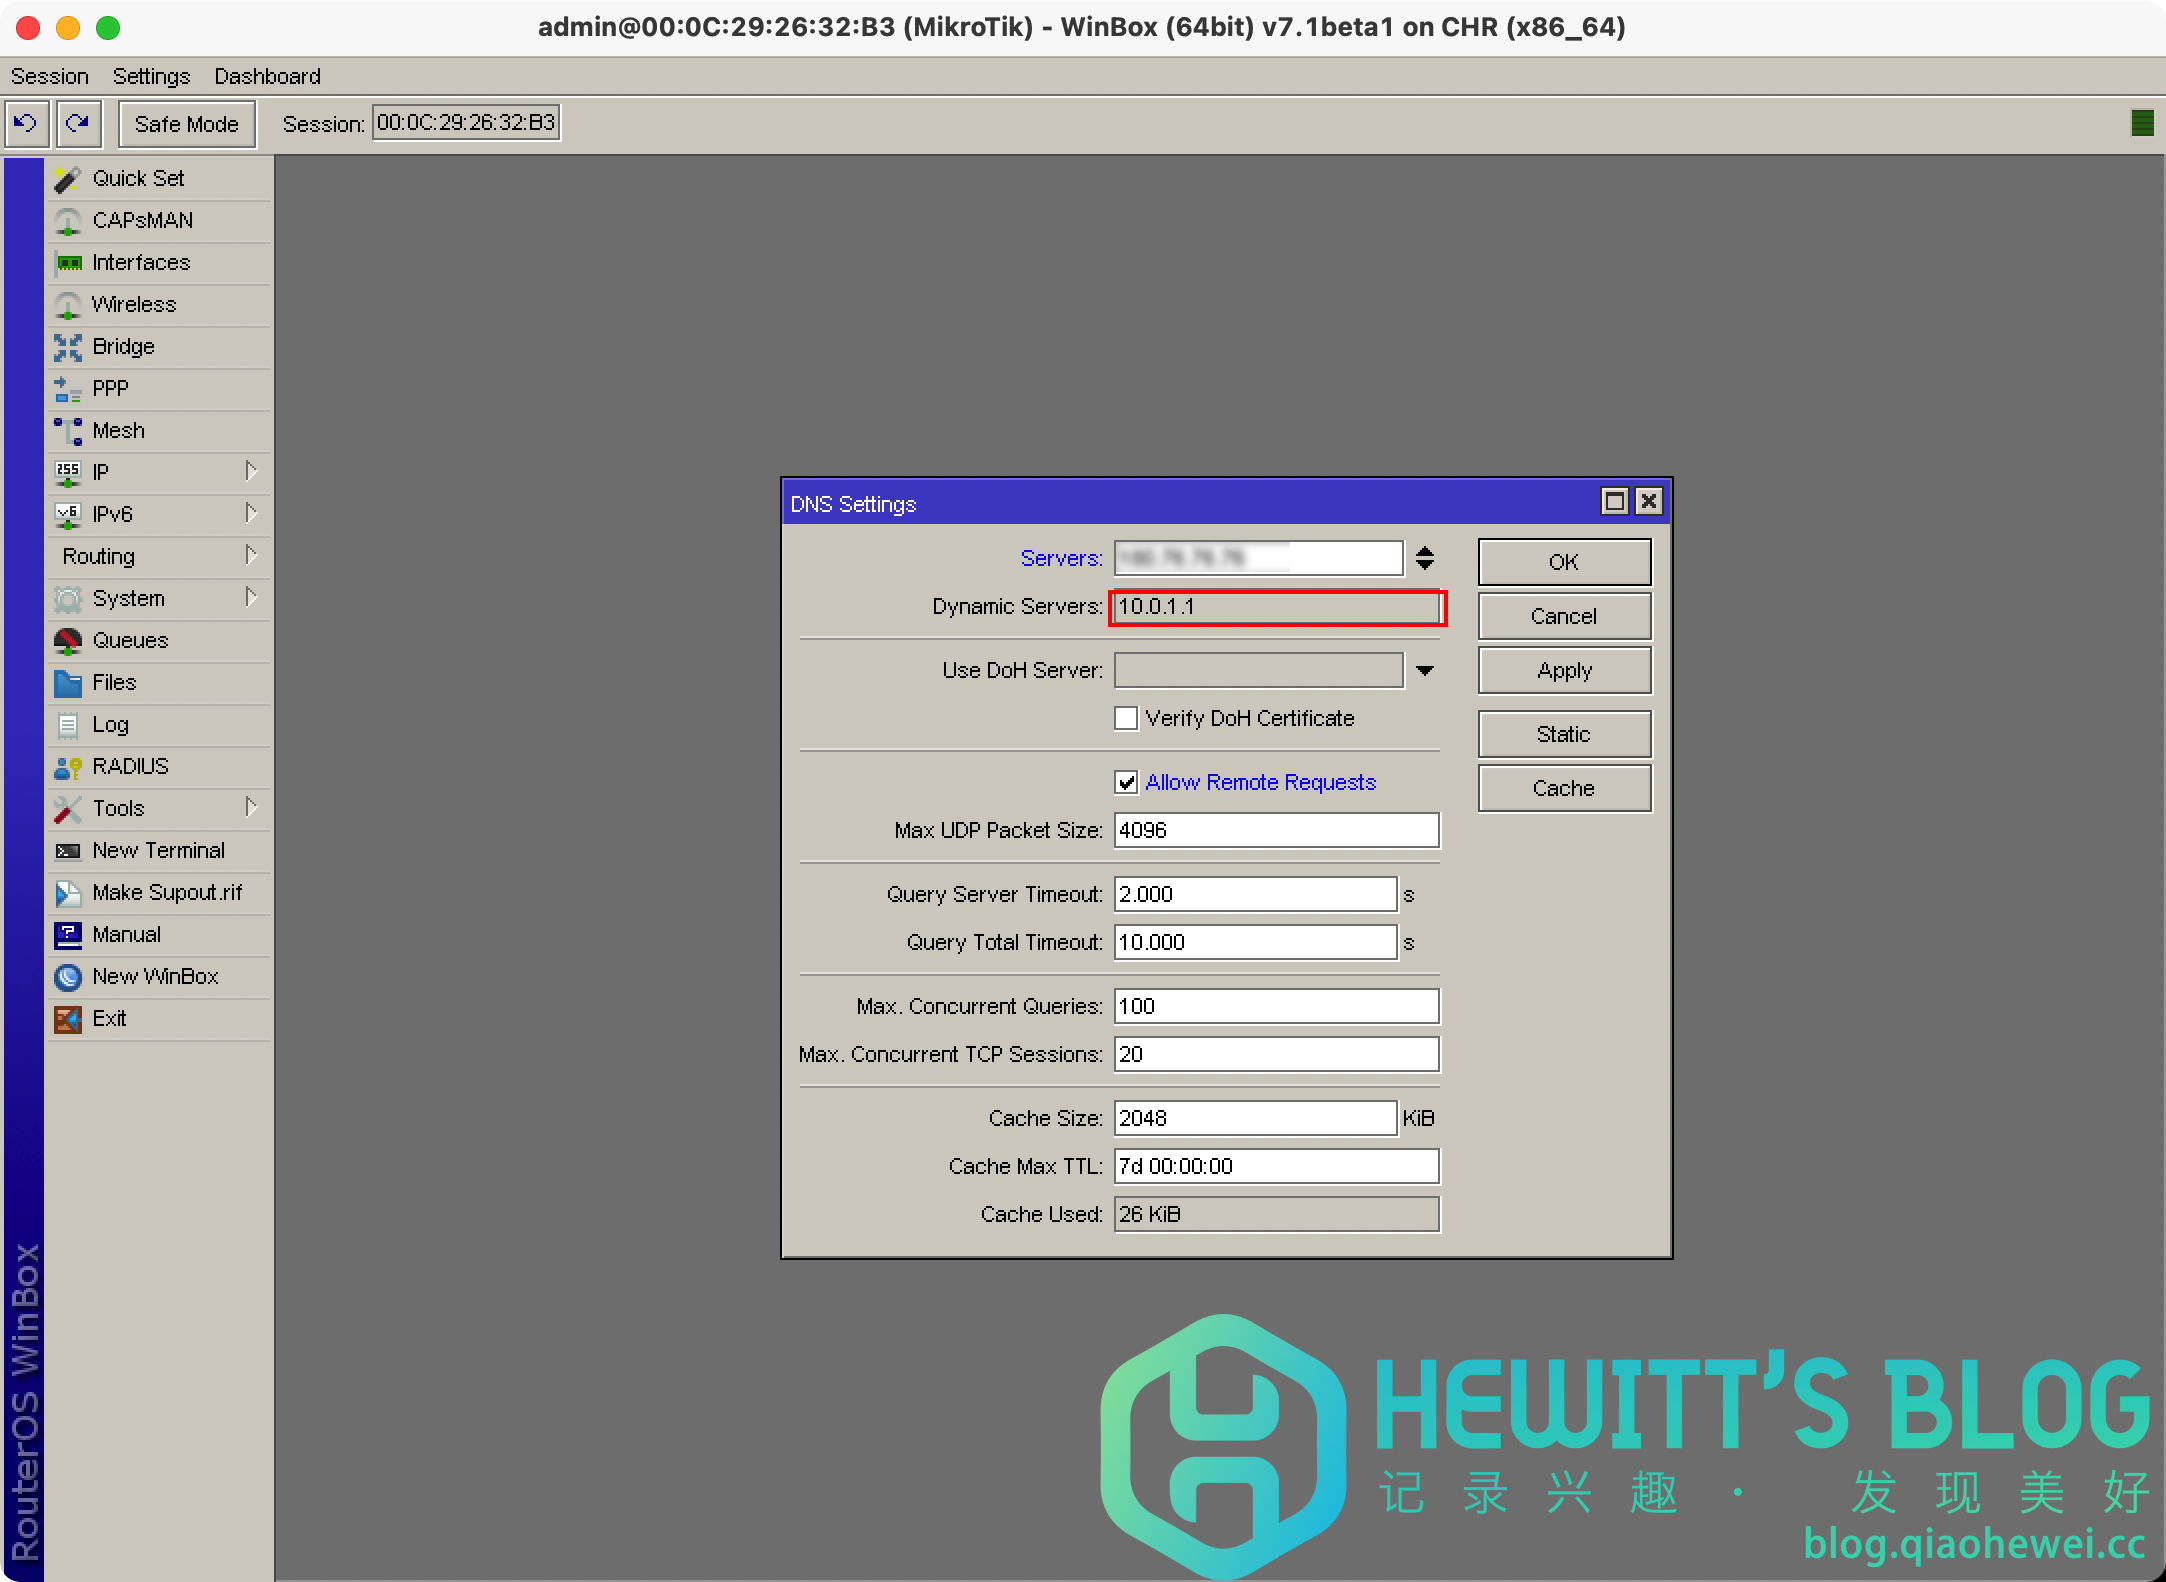This screenshot has width=2166, height=1582.
Task: Enable the Verify DoH Certificate checkbox
Action: [1126, 718]
